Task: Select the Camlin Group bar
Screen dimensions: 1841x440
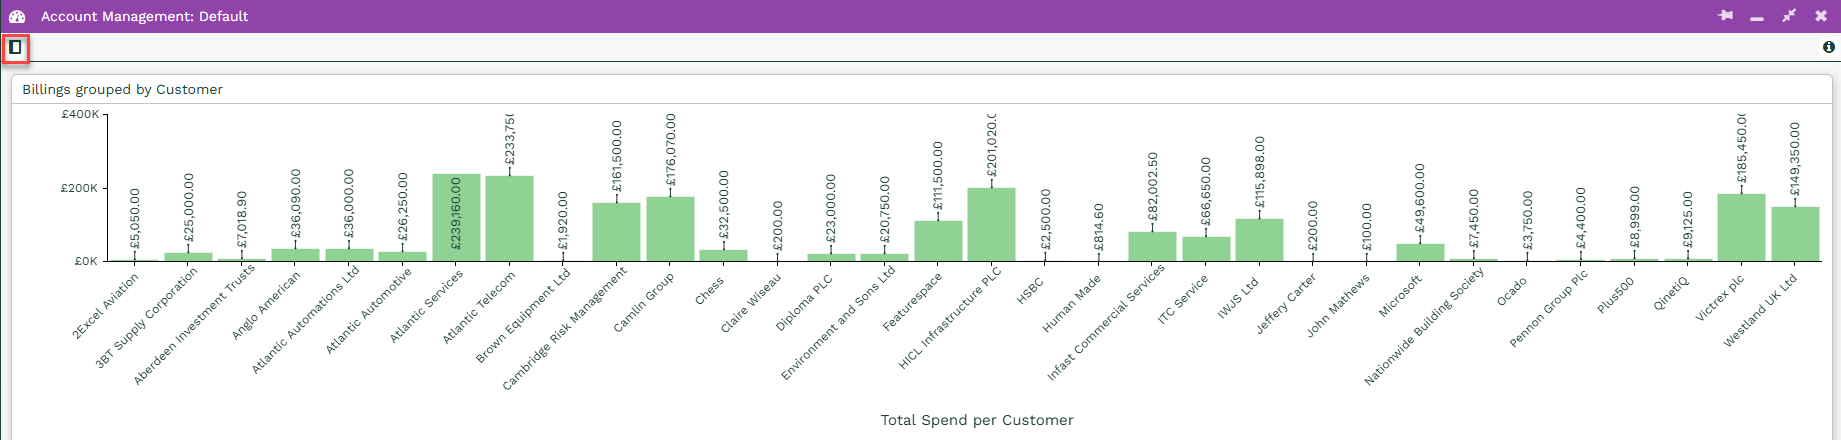Action: (670, 229)
